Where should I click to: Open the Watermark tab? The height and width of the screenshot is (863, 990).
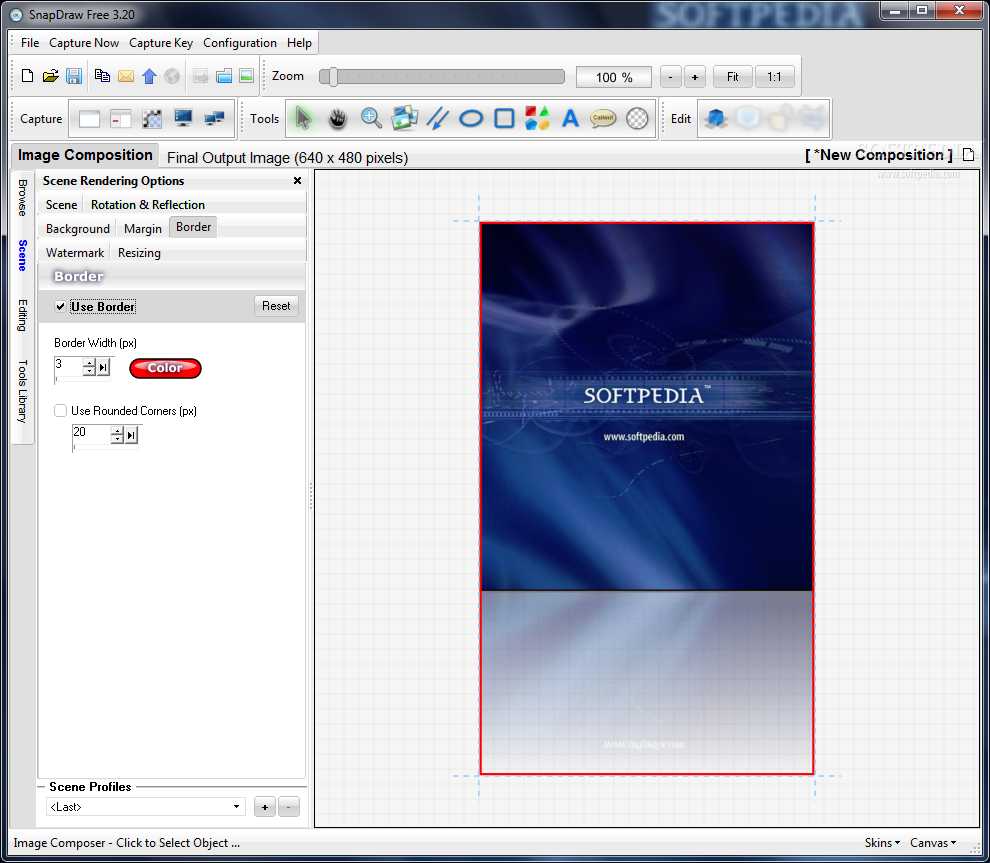(75, 253)
